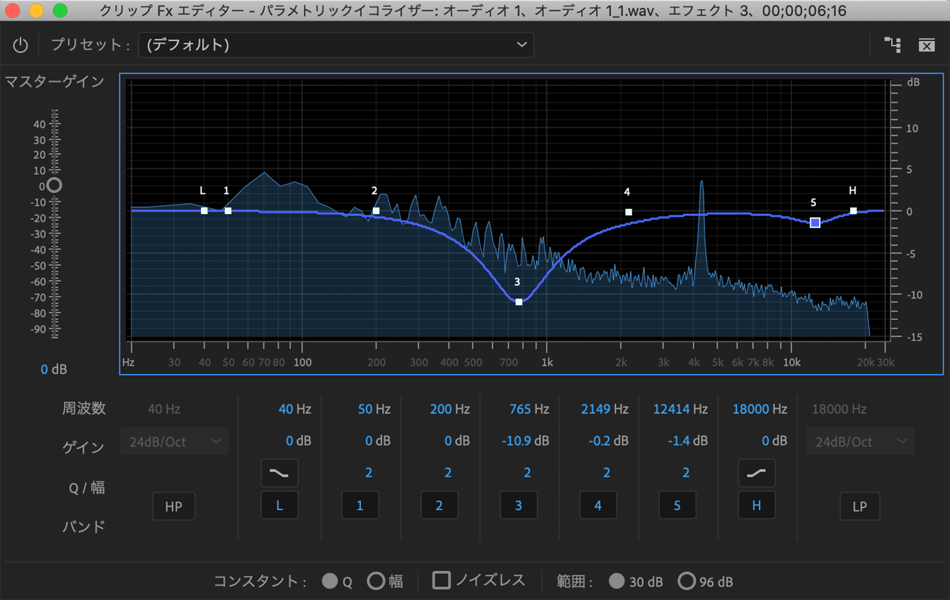Enable the ノイズレス checkbox

tap(441, 580)
